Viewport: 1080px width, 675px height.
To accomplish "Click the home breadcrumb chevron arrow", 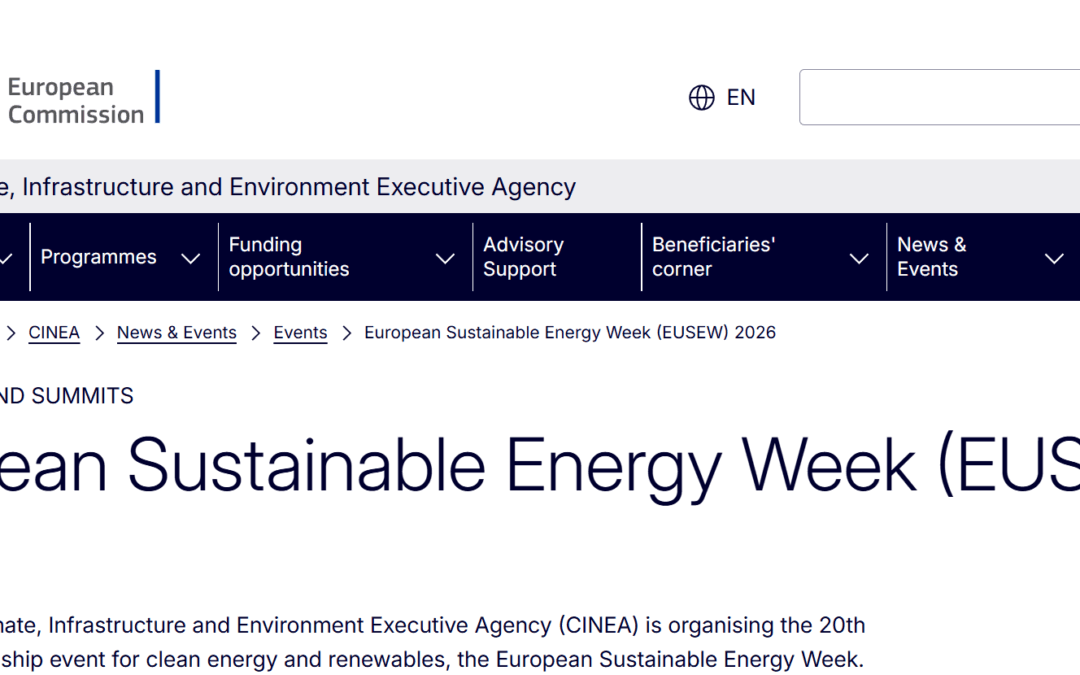I will (10, 332).
